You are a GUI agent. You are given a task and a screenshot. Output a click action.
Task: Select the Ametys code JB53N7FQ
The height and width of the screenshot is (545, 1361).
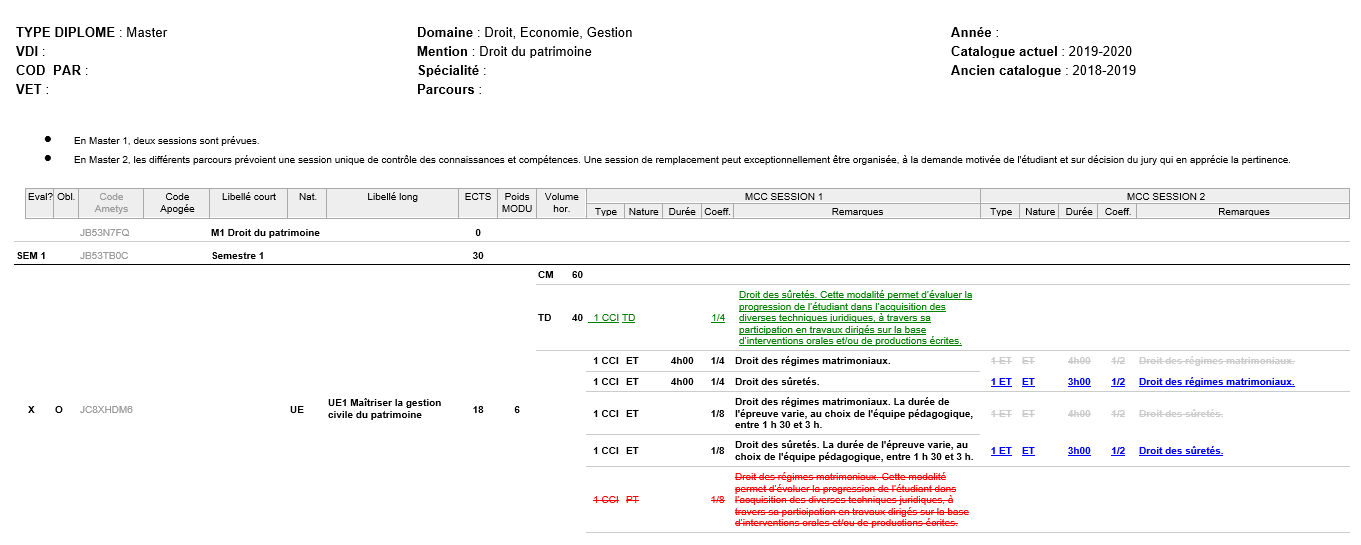104,233
